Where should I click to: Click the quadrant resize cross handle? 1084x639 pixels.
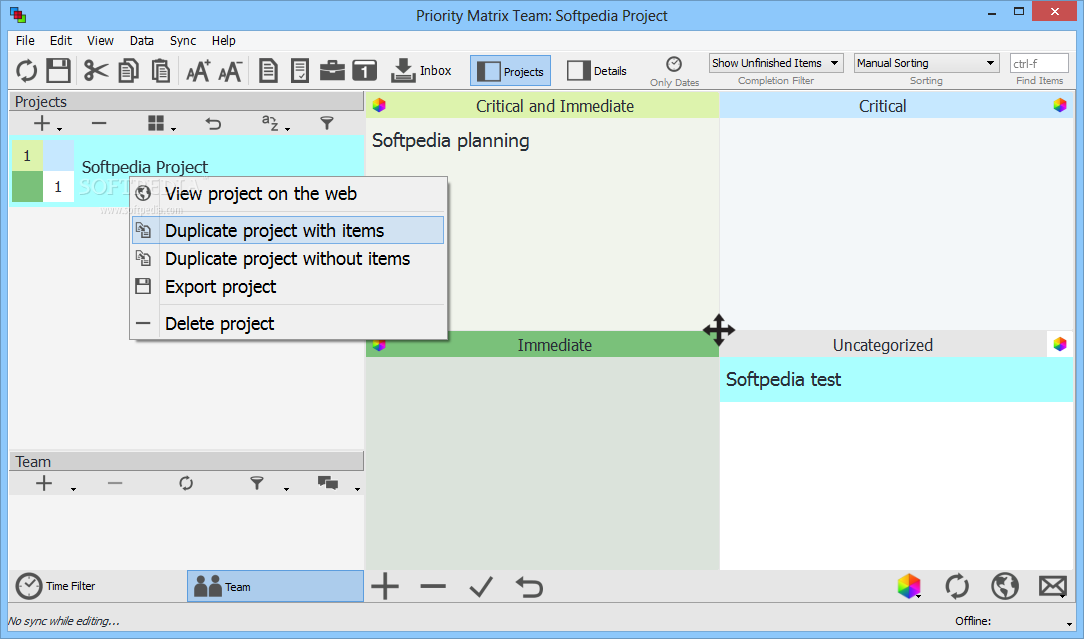point(719,330)
